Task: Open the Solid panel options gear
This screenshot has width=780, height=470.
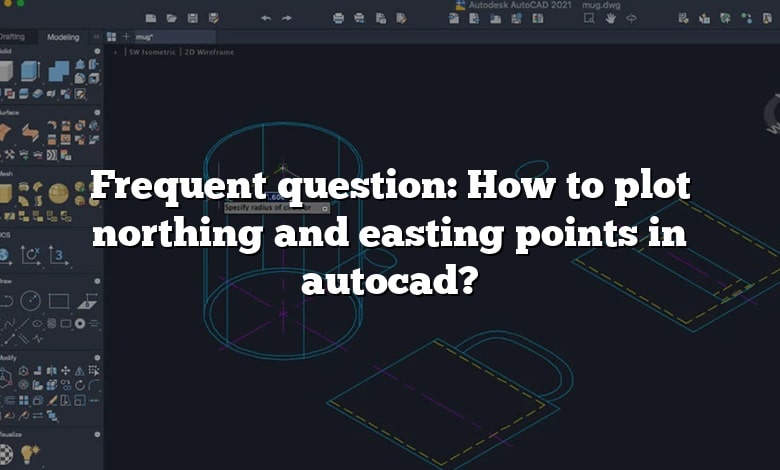Action: [97, 51]
